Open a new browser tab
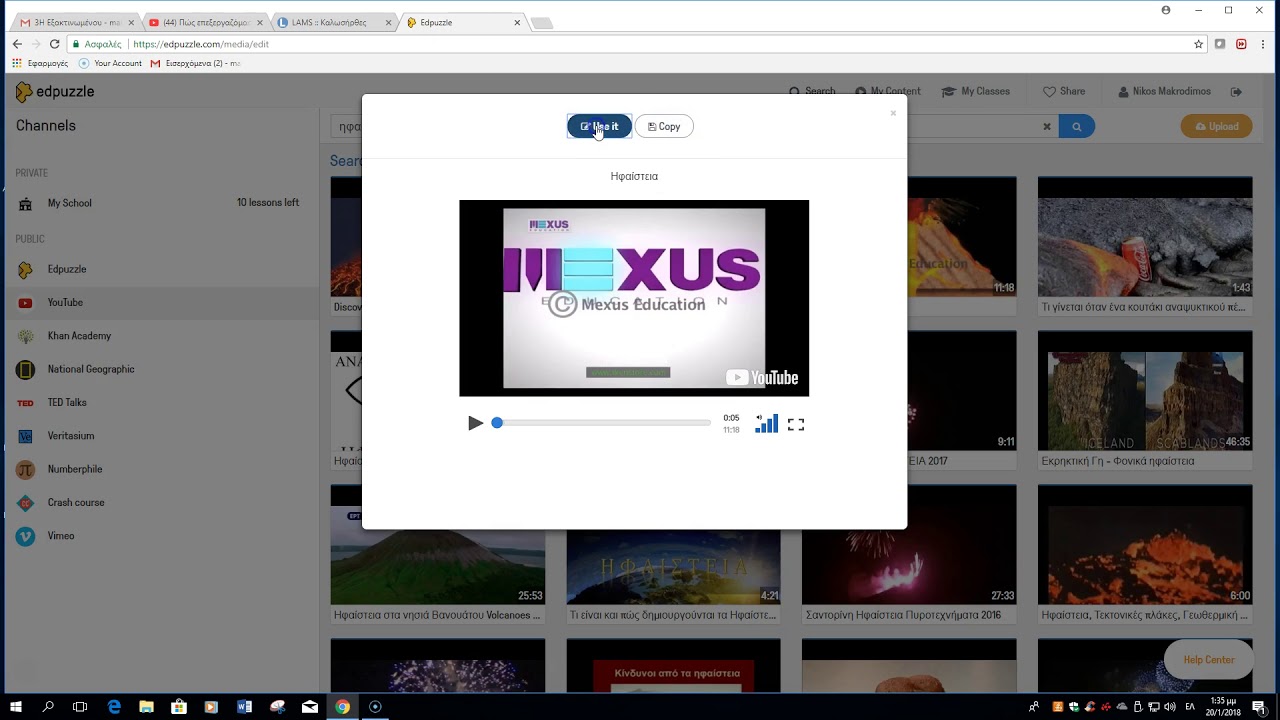 [541, 23]
